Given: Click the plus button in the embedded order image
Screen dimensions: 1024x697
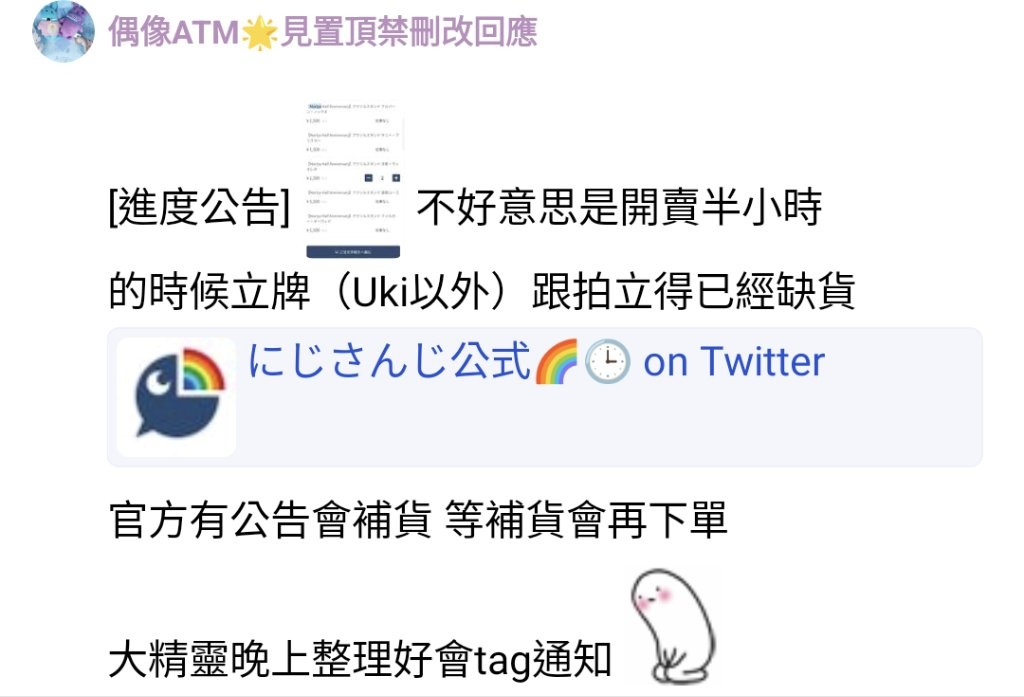Looking at the screenshot, I should [x=396, y=178].
